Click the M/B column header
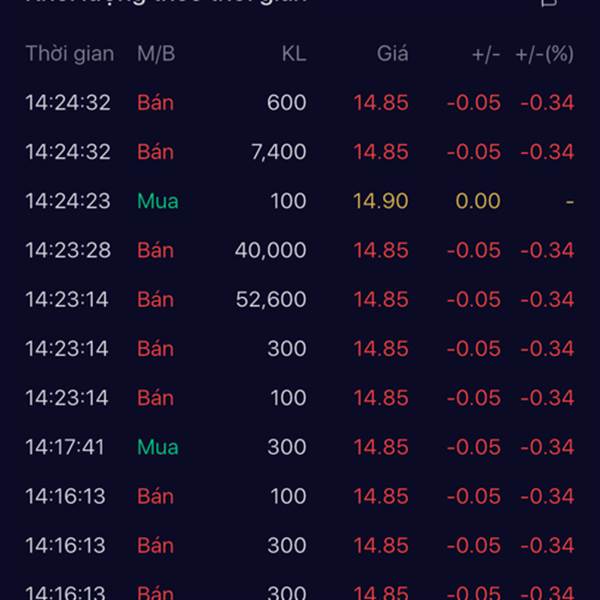Viewport: 600px width, 600px height. point(156,54)
